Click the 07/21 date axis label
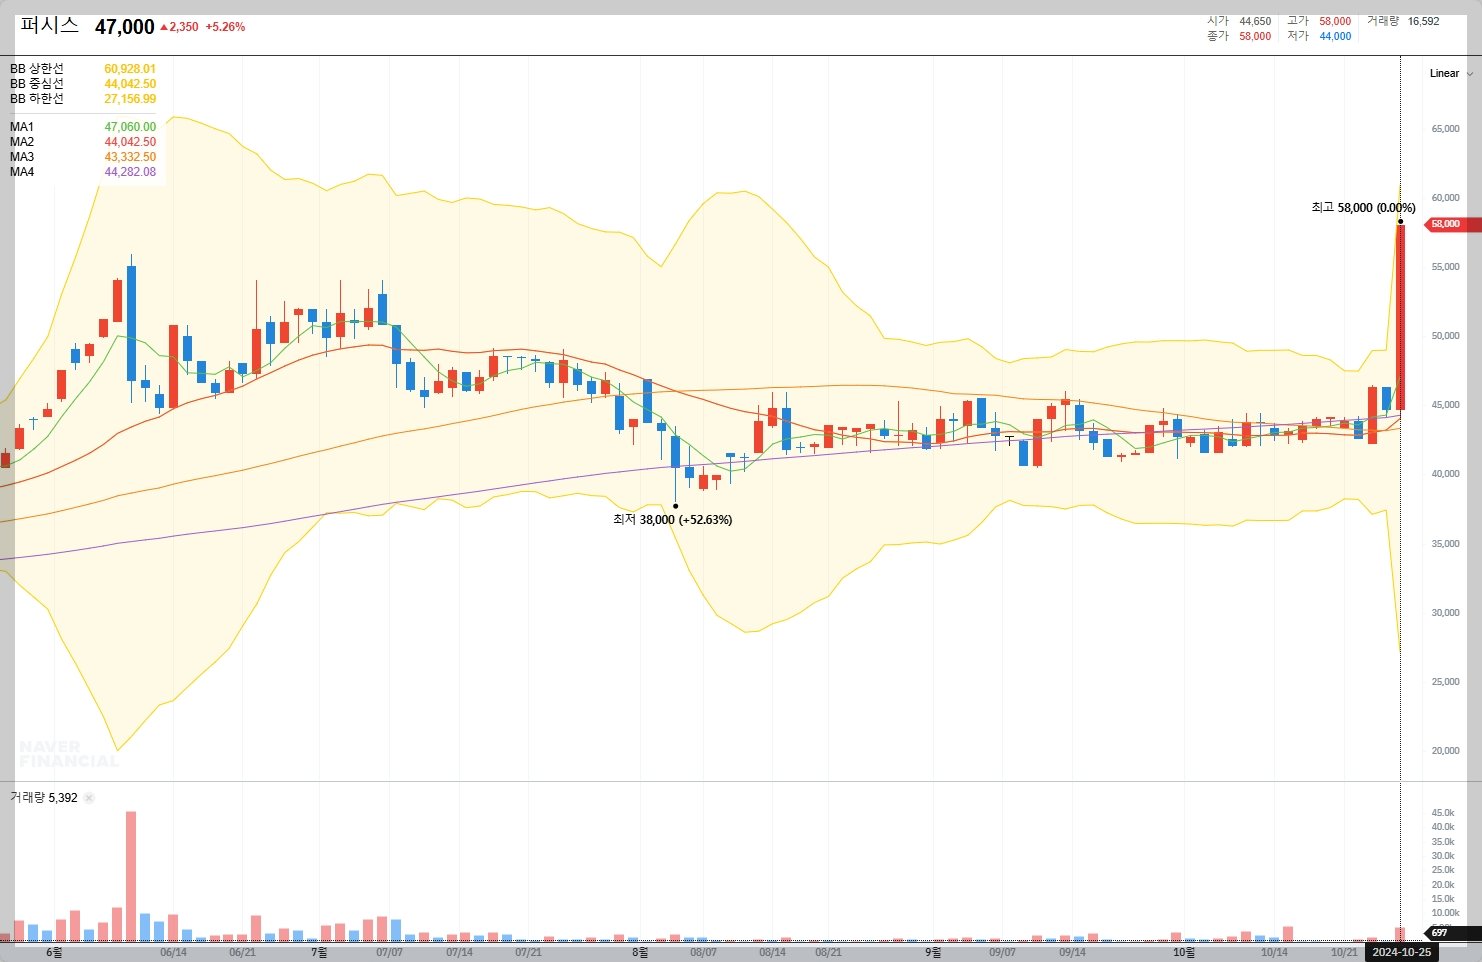1482x962 pixels. (x=528, y=952)
